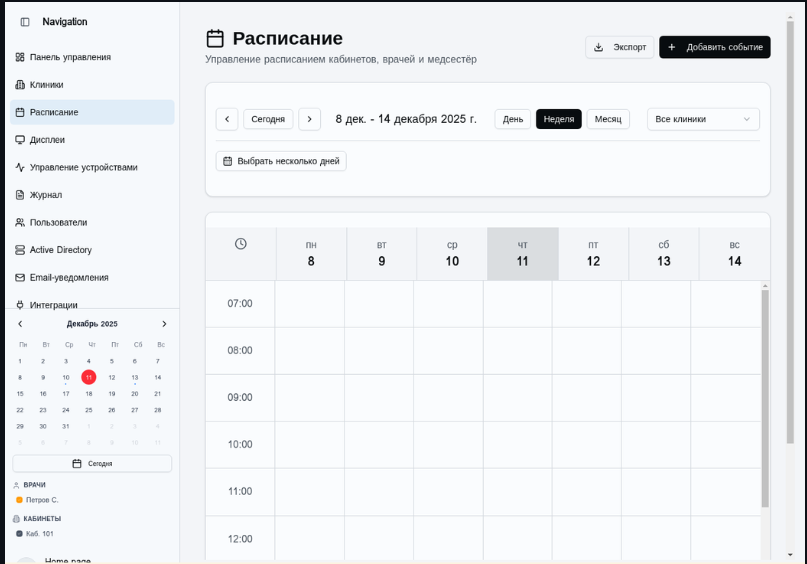
Task: Click the schedule grid vertical scrollbar
Action: coord(765,399)
